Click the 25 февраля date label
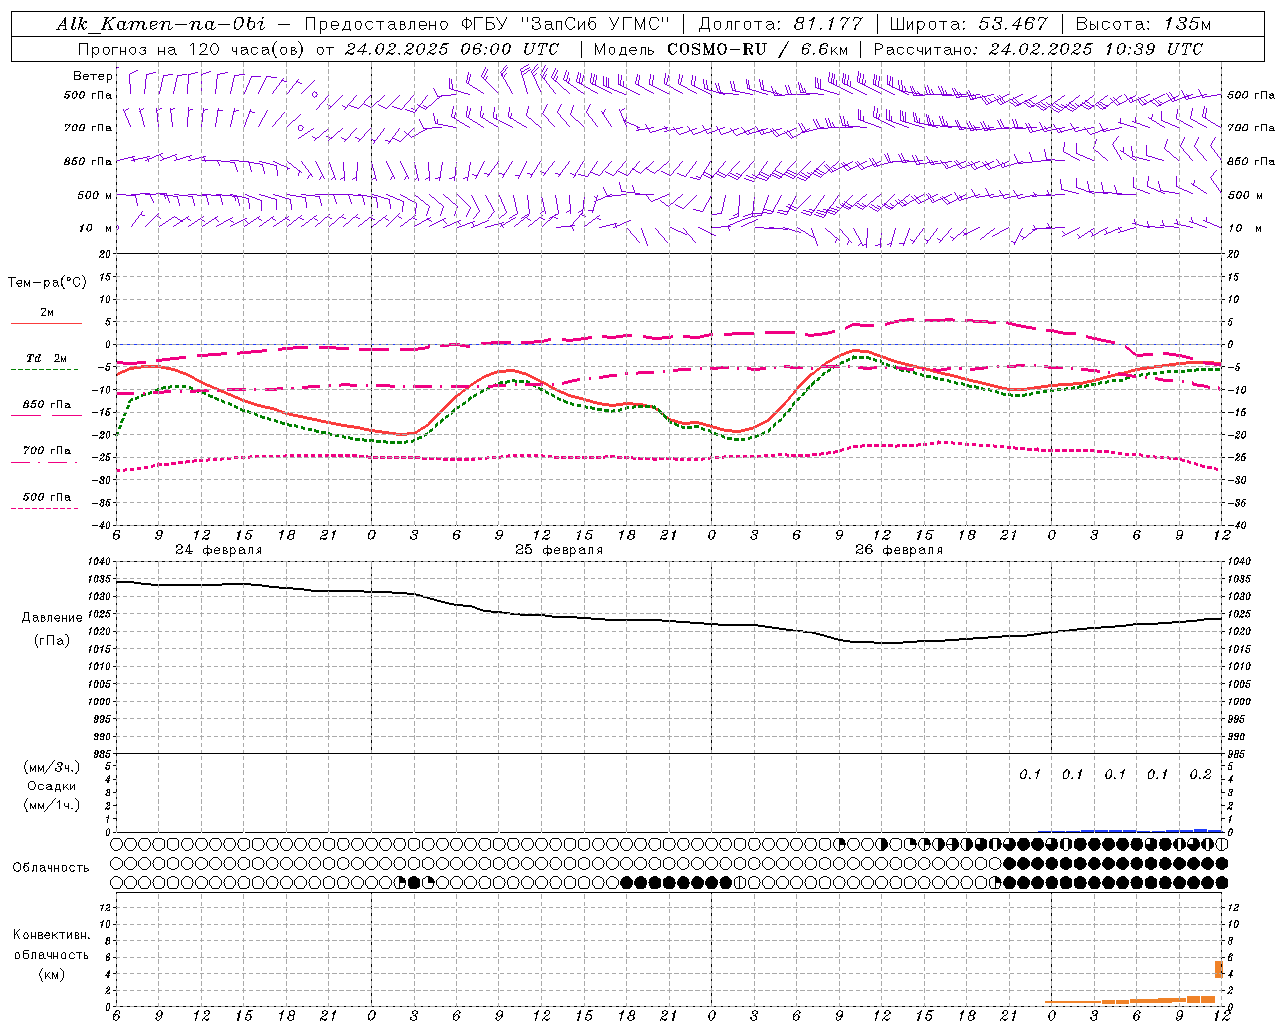The width and height of the screenshot is (1280, 1024). coord(559,550)
